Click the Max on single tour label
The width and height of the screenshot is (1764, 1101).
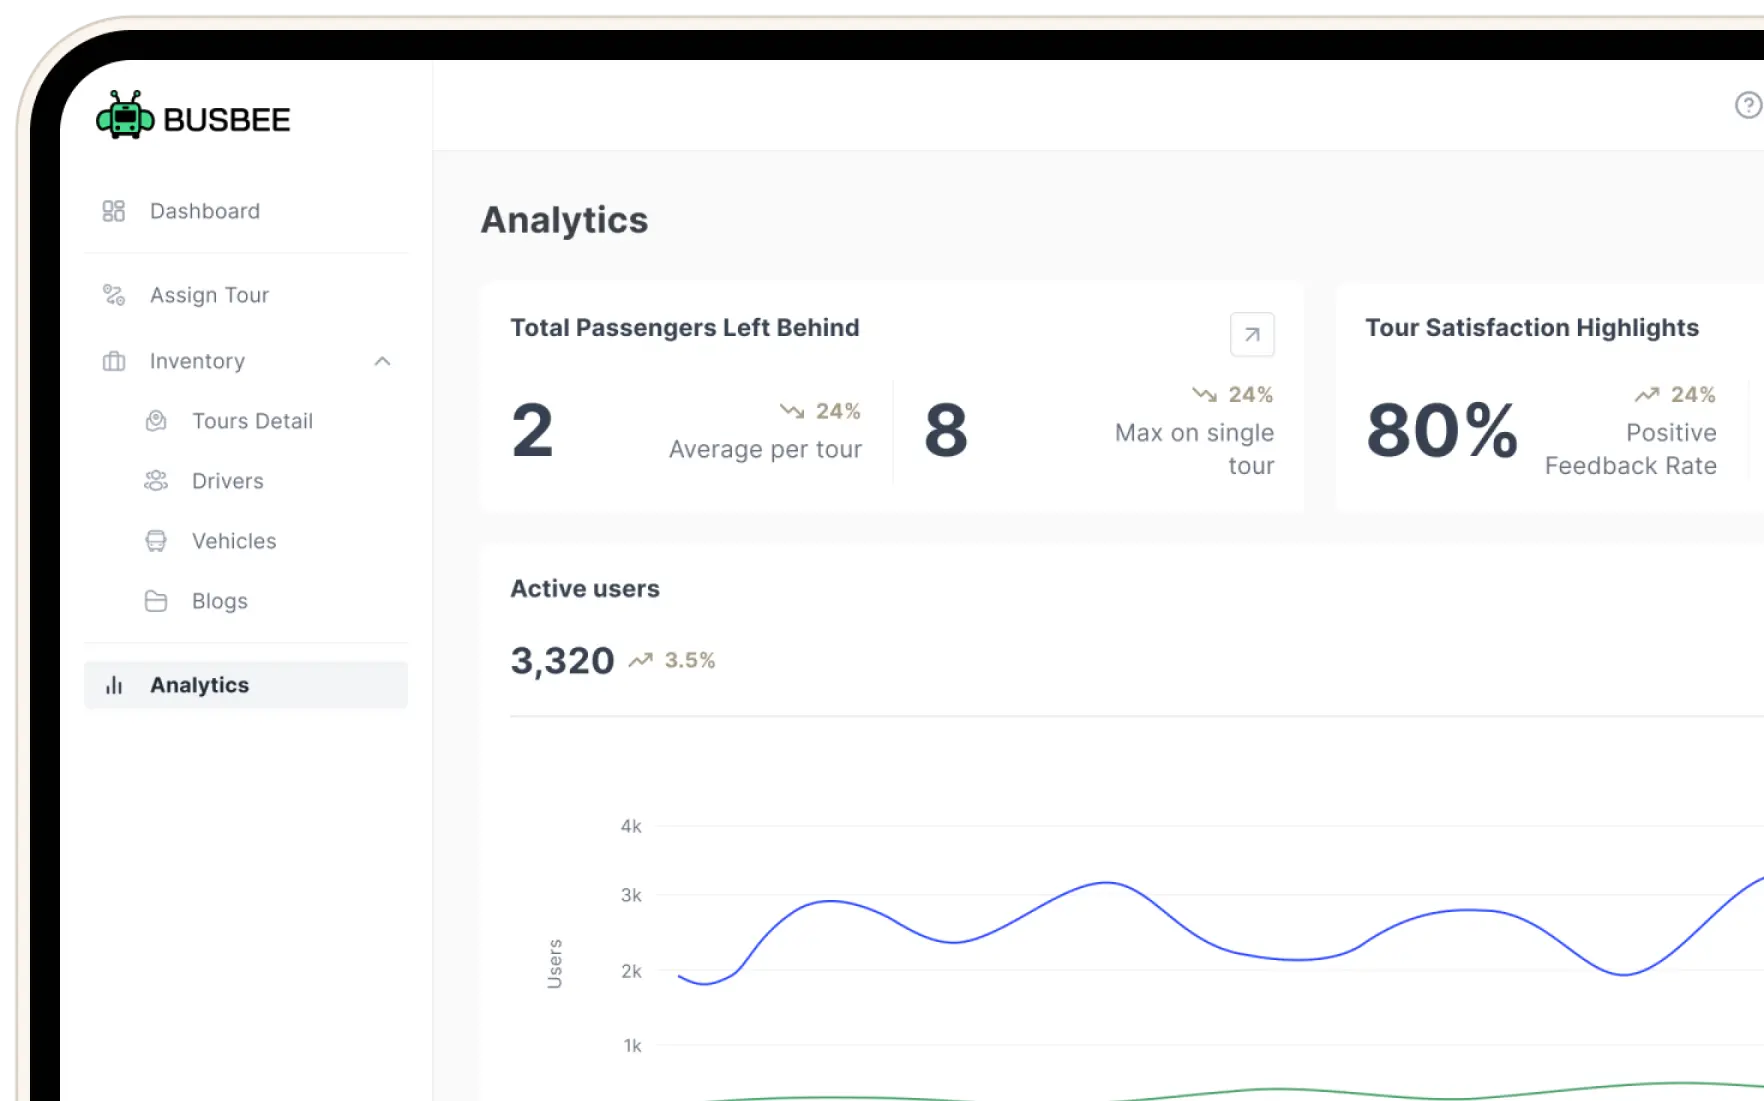1194,449
